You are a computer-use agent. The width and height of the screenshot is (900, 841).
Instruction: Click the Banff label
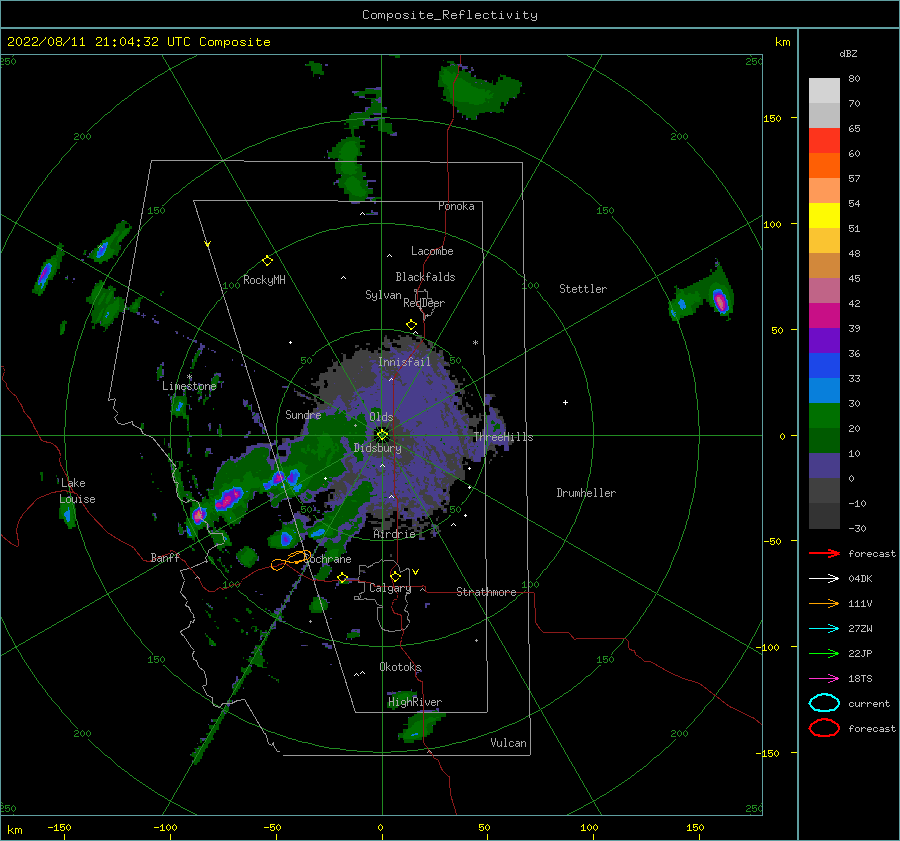click(165, 557)
